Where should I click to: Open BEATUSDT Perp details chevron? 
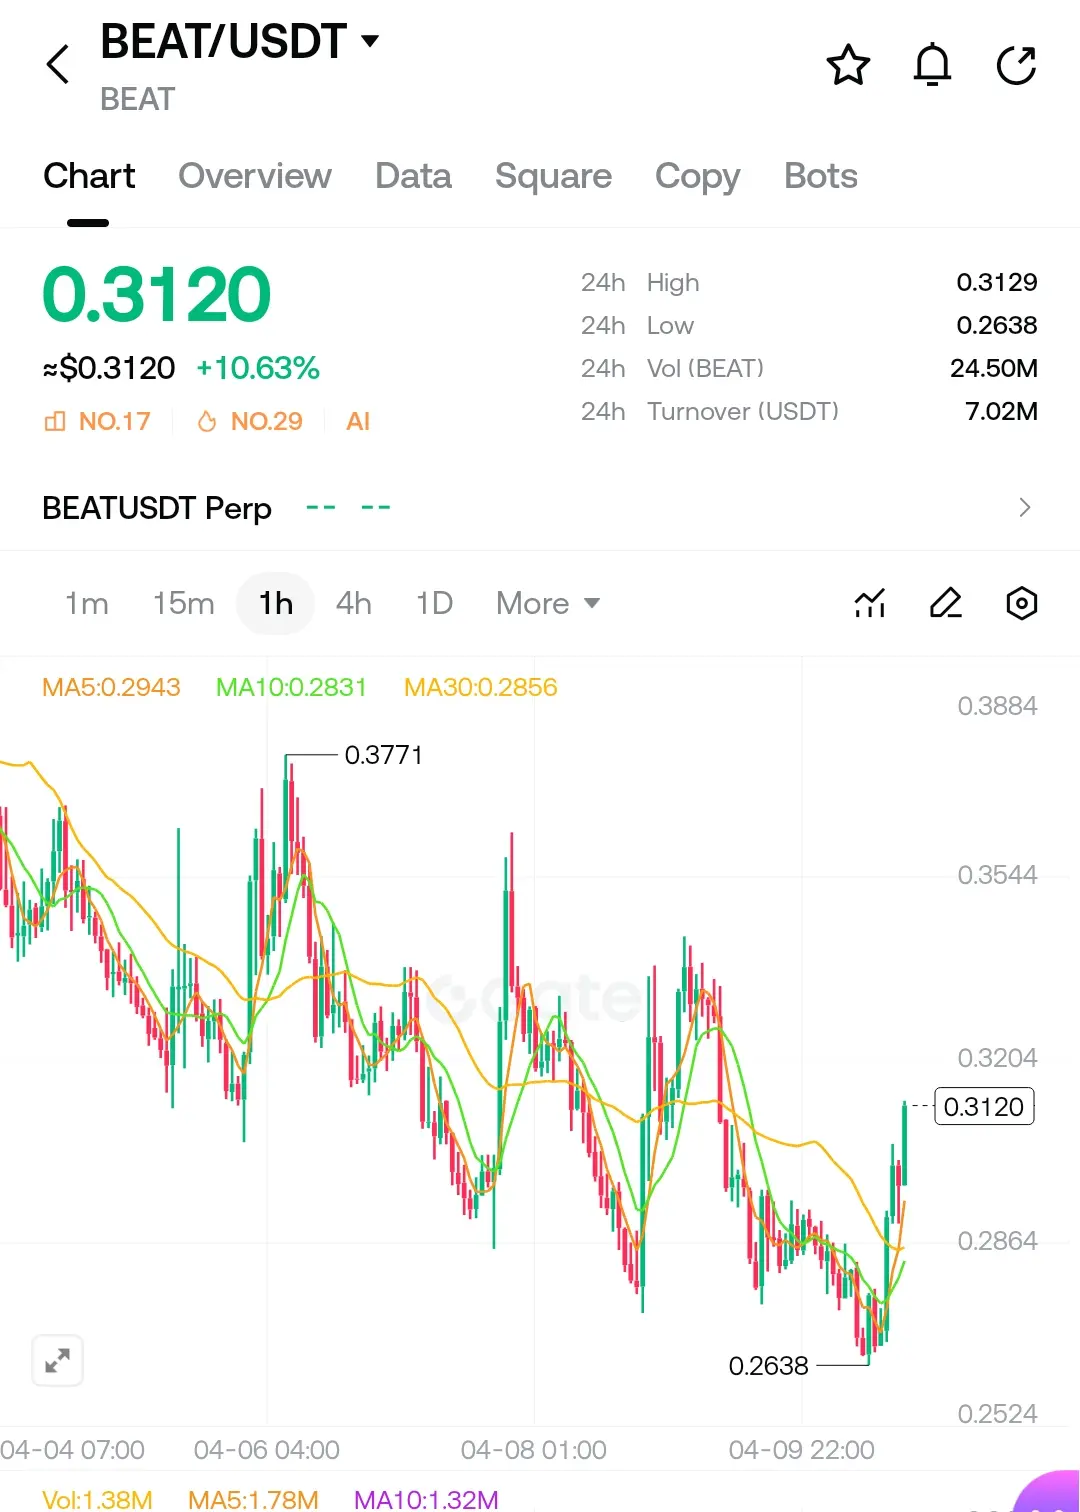point(1024,507)
